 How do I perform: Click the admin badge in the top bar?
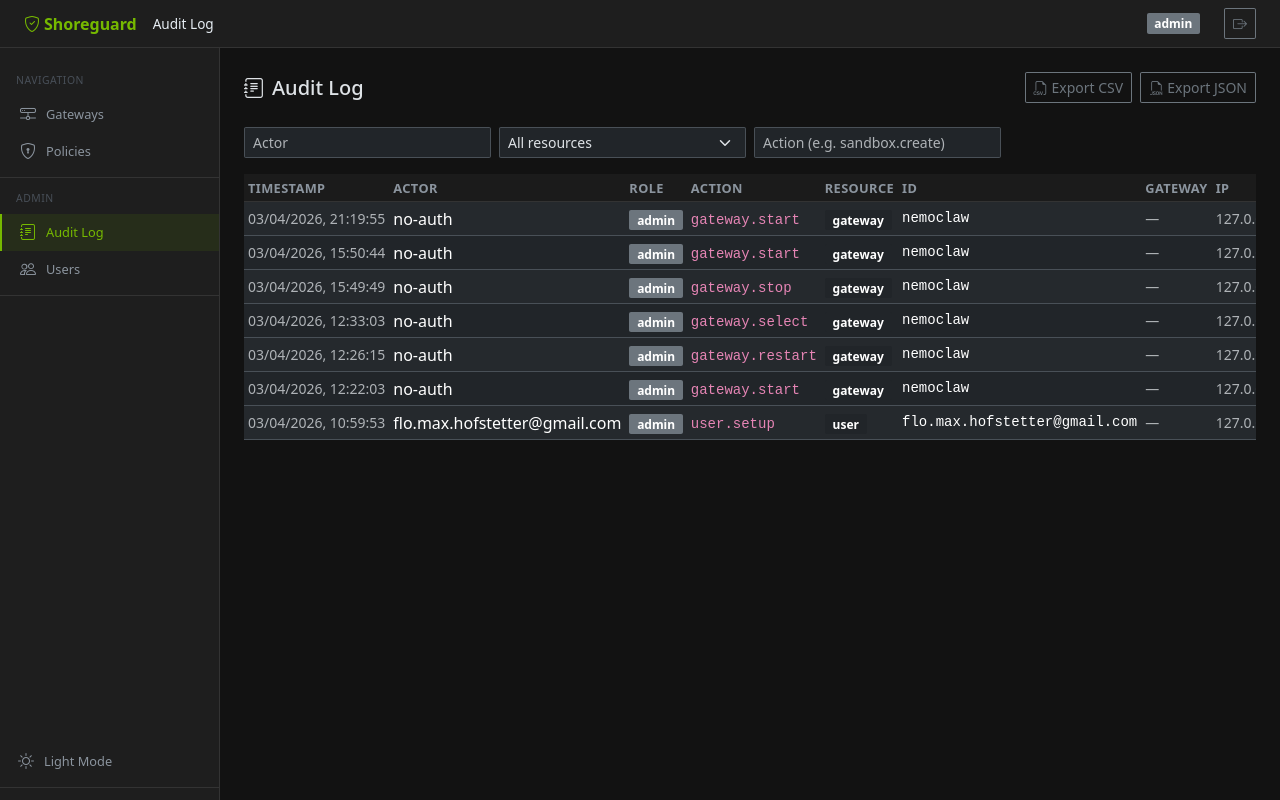coord(1172,22)
